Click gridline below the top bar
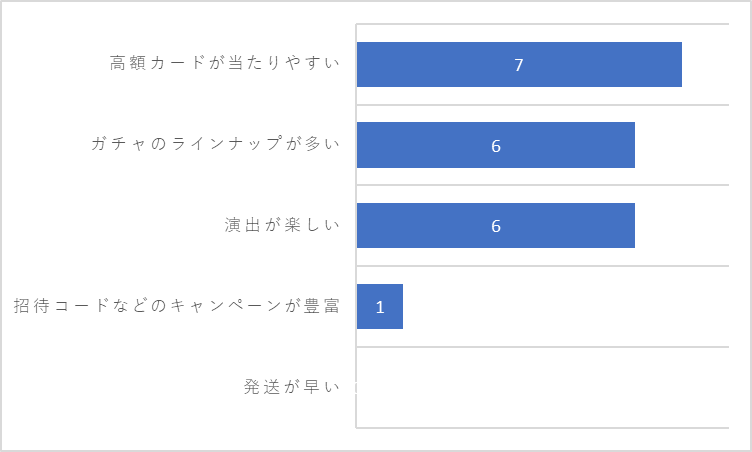The width and height of the screenshot is (752, 452). (543, 105)
